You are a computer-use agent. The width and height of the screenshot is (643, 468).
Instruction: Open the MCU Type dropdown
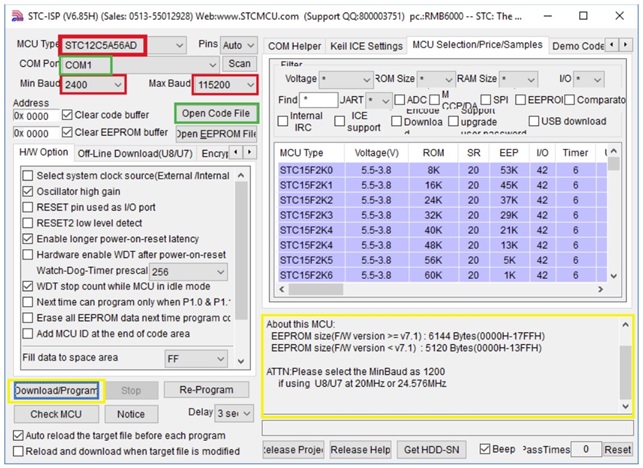179,45
